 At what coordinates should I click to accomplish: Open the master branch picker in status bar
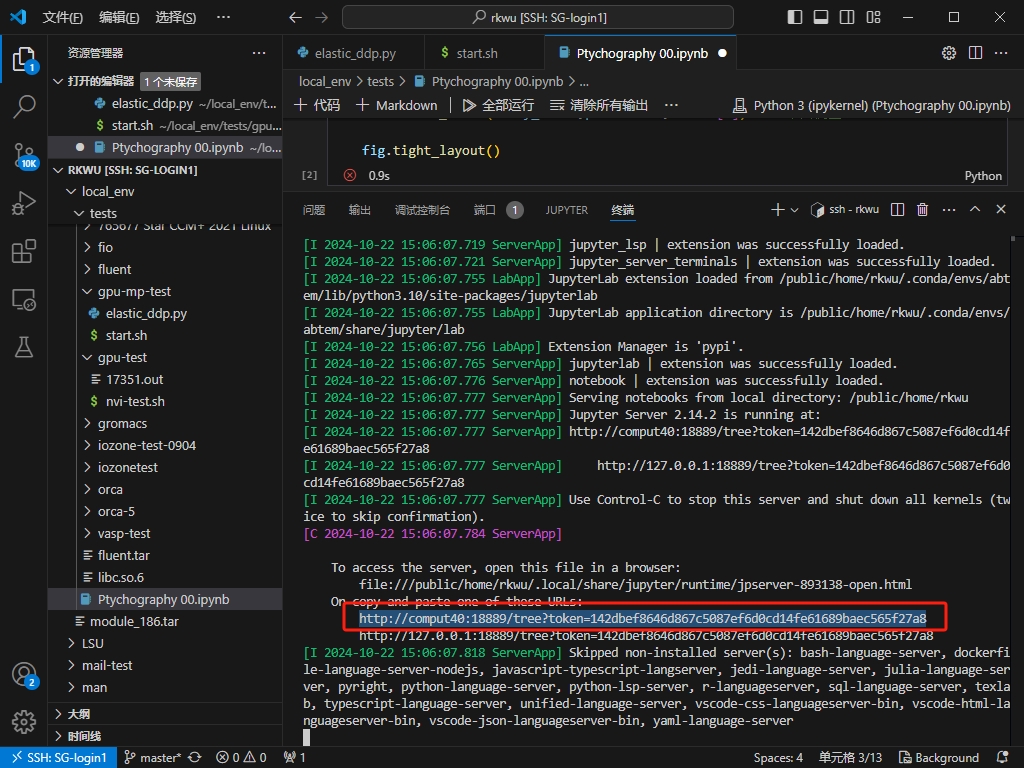tap(153, 758)
